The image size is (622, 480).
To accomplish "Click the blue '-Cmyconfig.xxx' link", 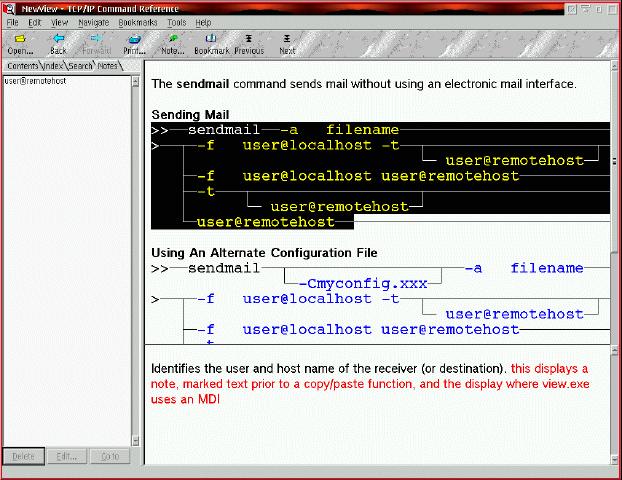I will [x=363, y=284].
